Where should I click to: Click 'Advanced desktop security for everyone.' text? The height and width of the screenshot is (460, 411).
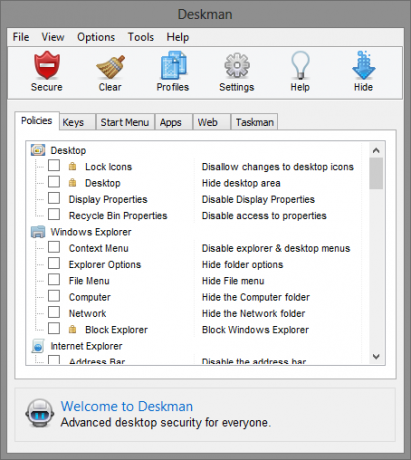[166, 423]
